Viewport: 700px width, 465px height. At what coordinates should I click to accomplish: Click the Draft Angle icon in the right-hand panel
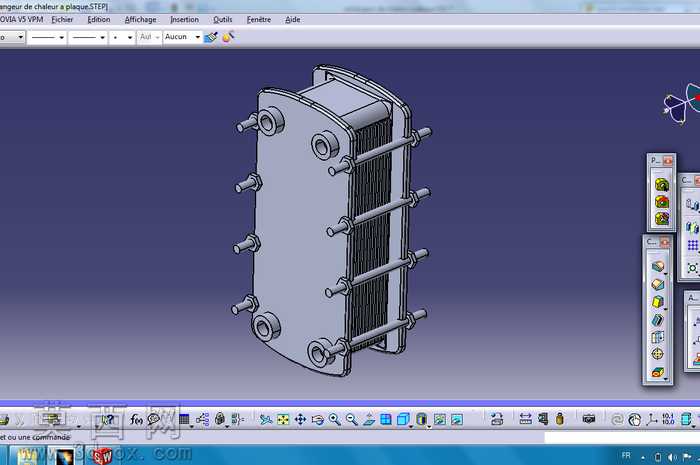tap(658, 302)
